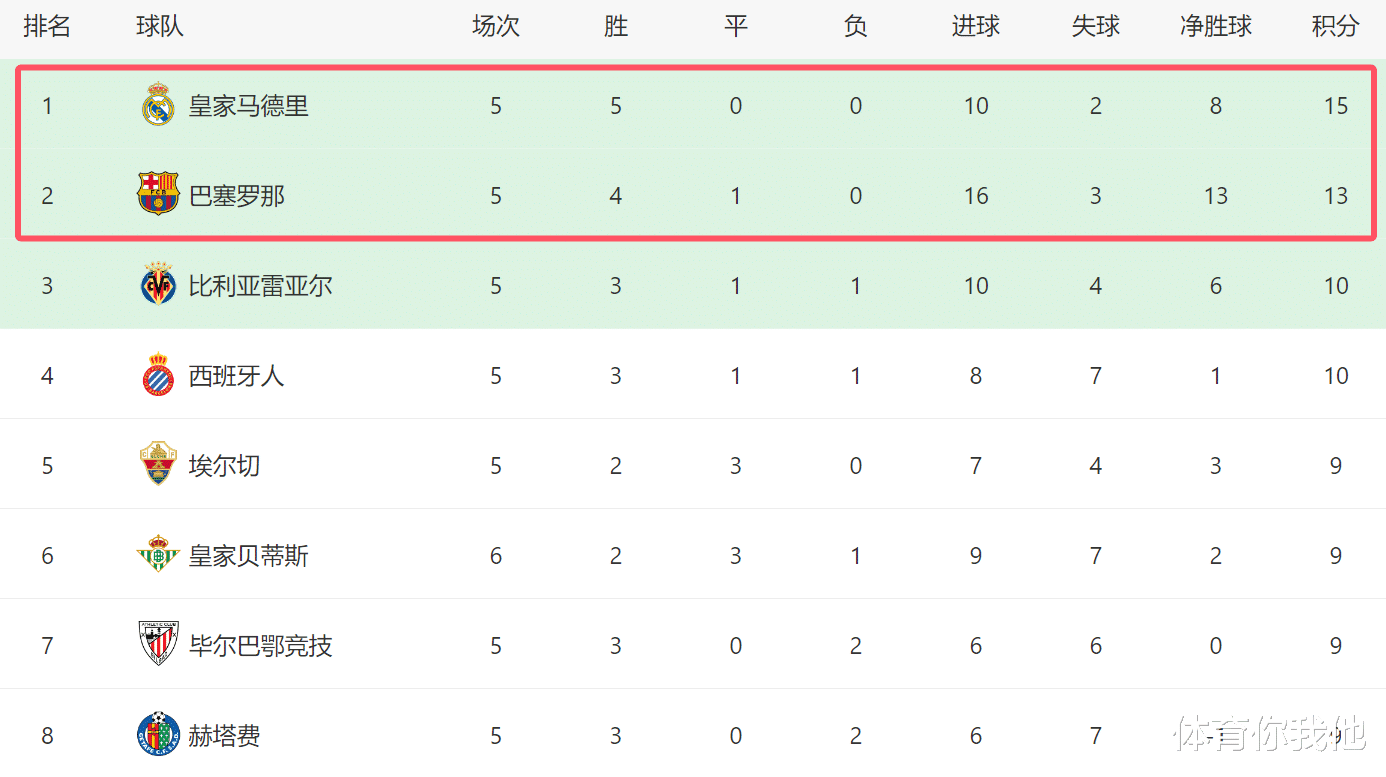The width and height of the screenshot is (1386, 777).
Task: Open the 埃尔切 team link
Action: [x=225, y=466]
